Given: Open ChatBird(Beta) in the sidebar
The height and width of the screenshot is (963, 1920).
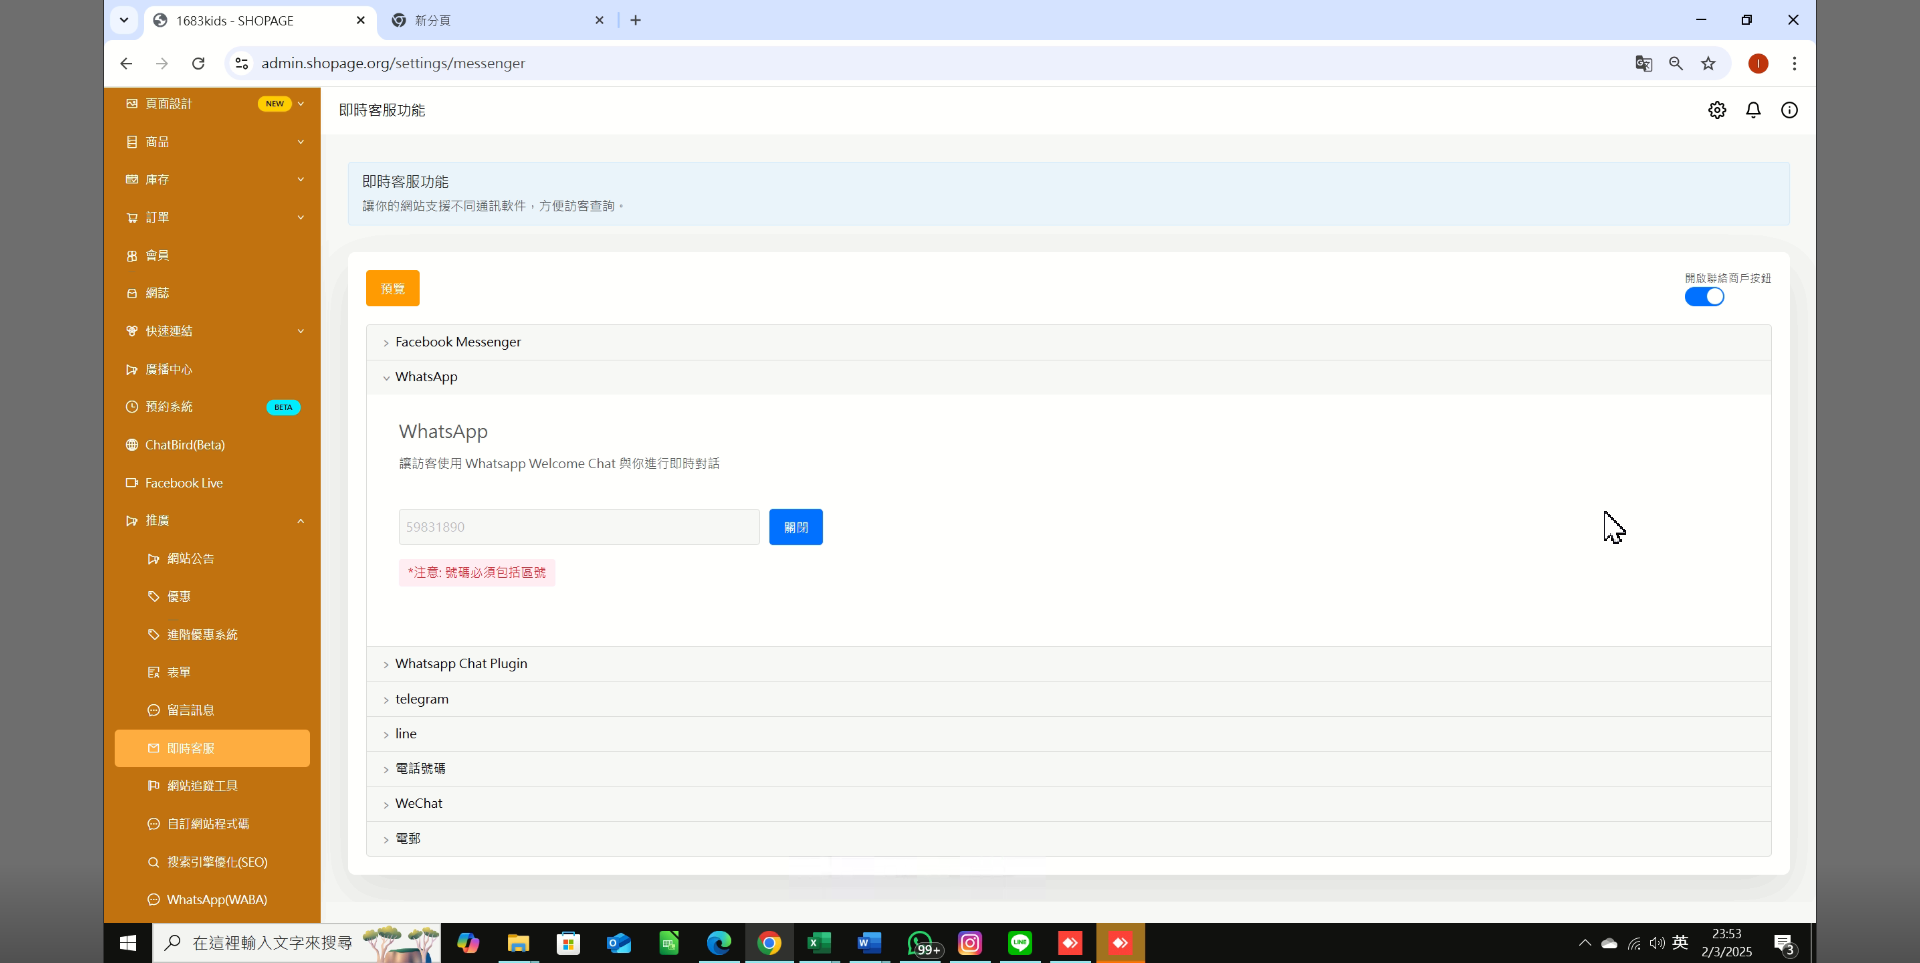Looking at the screenshot, I should (x=212, y=445).
